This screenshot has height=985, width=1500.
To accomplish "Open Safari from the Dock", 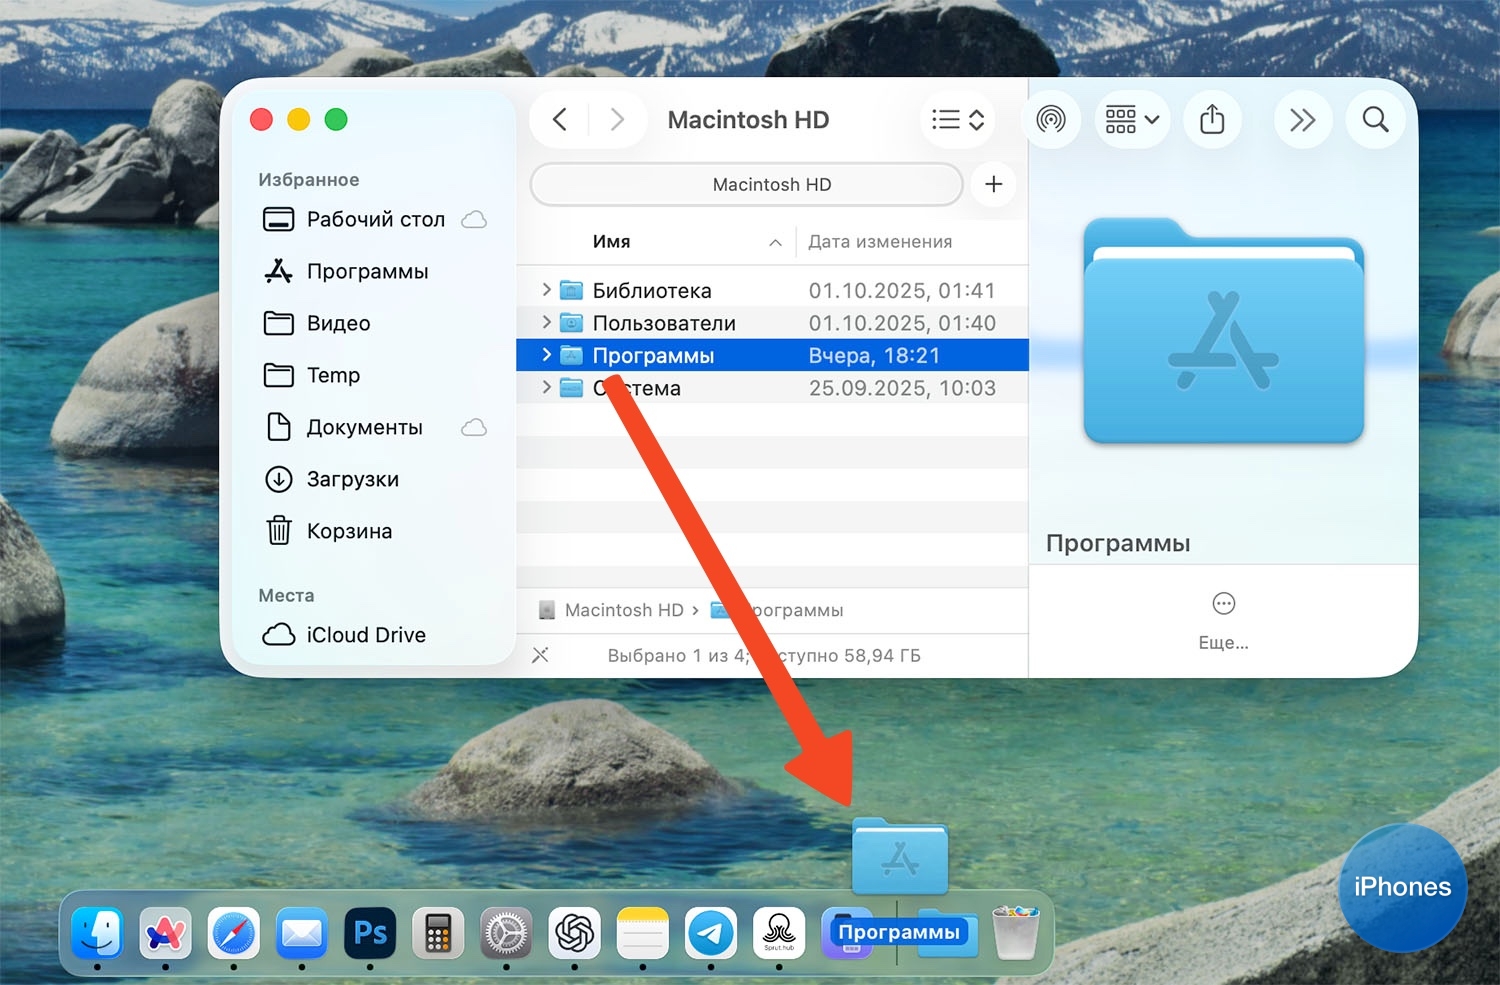I will click(234, 933).
